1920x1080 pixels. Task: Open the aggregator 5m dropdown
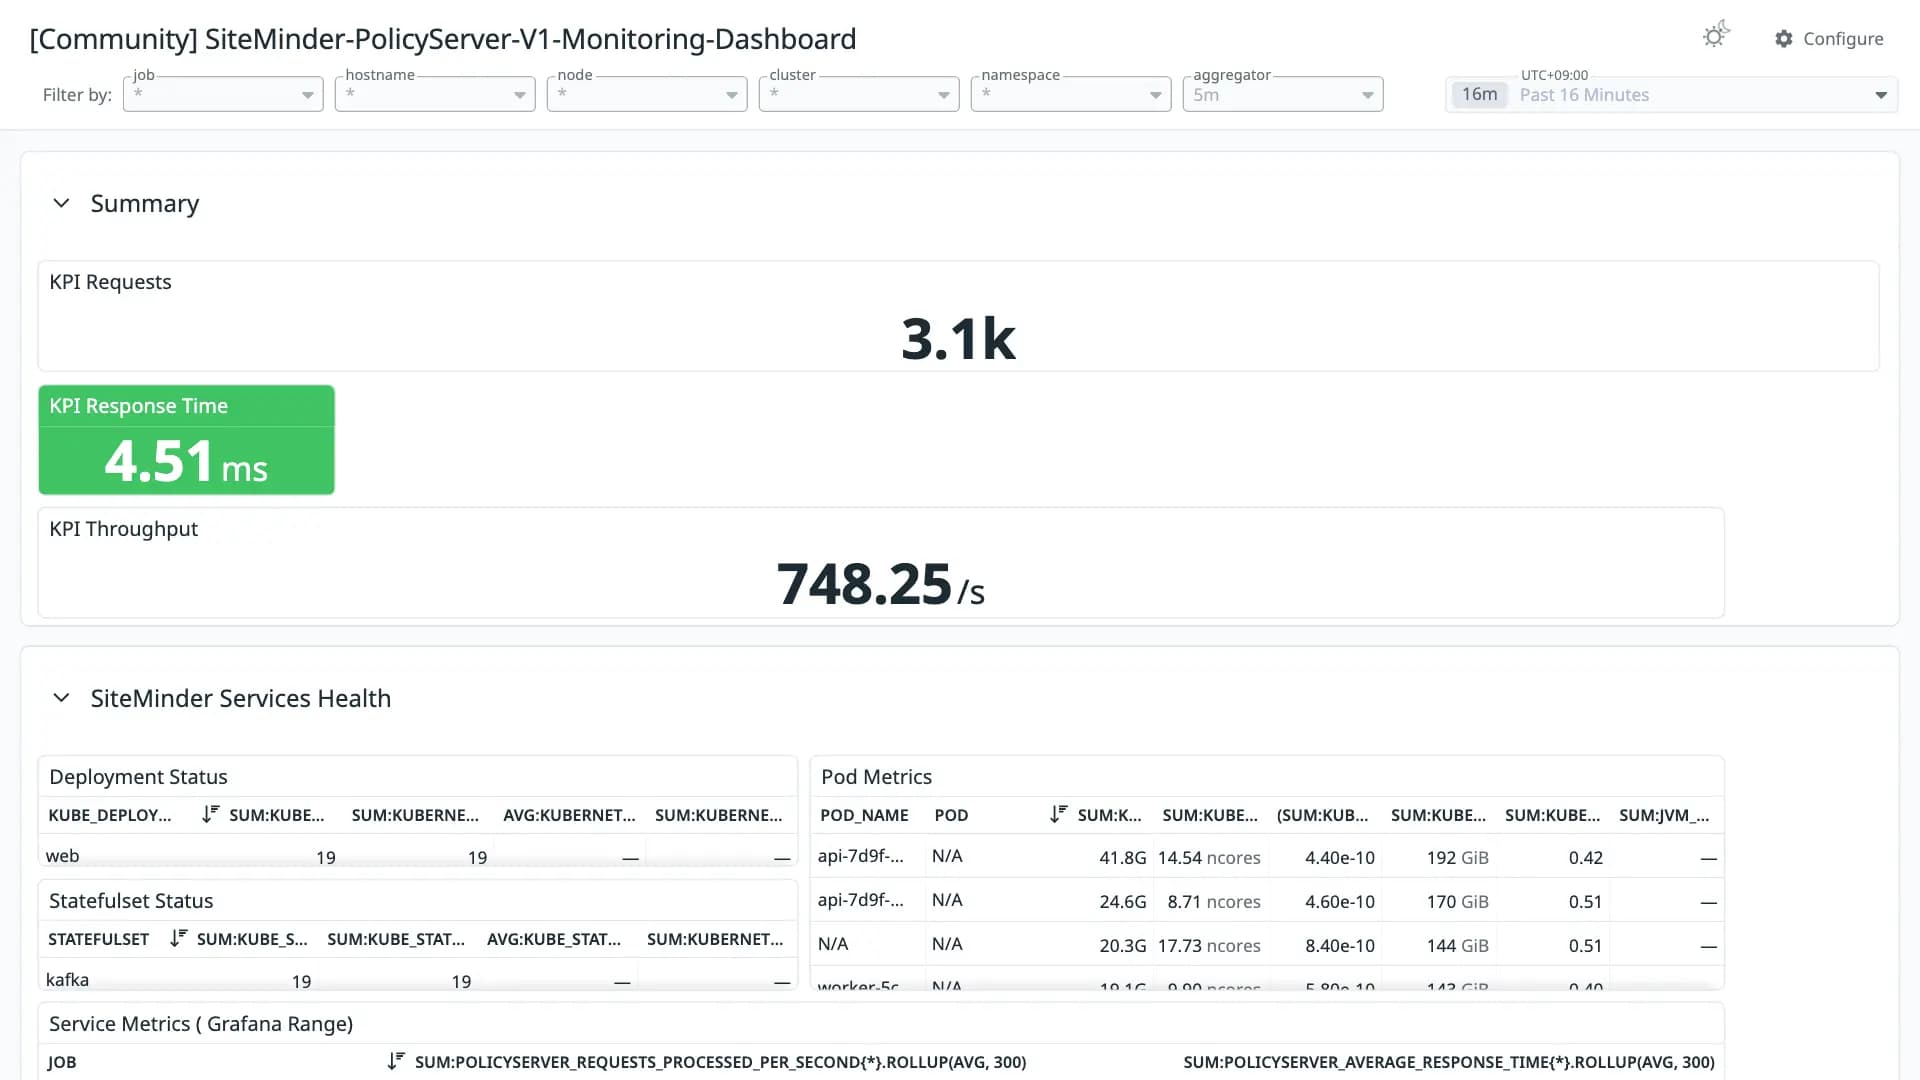click(1283, 94)
